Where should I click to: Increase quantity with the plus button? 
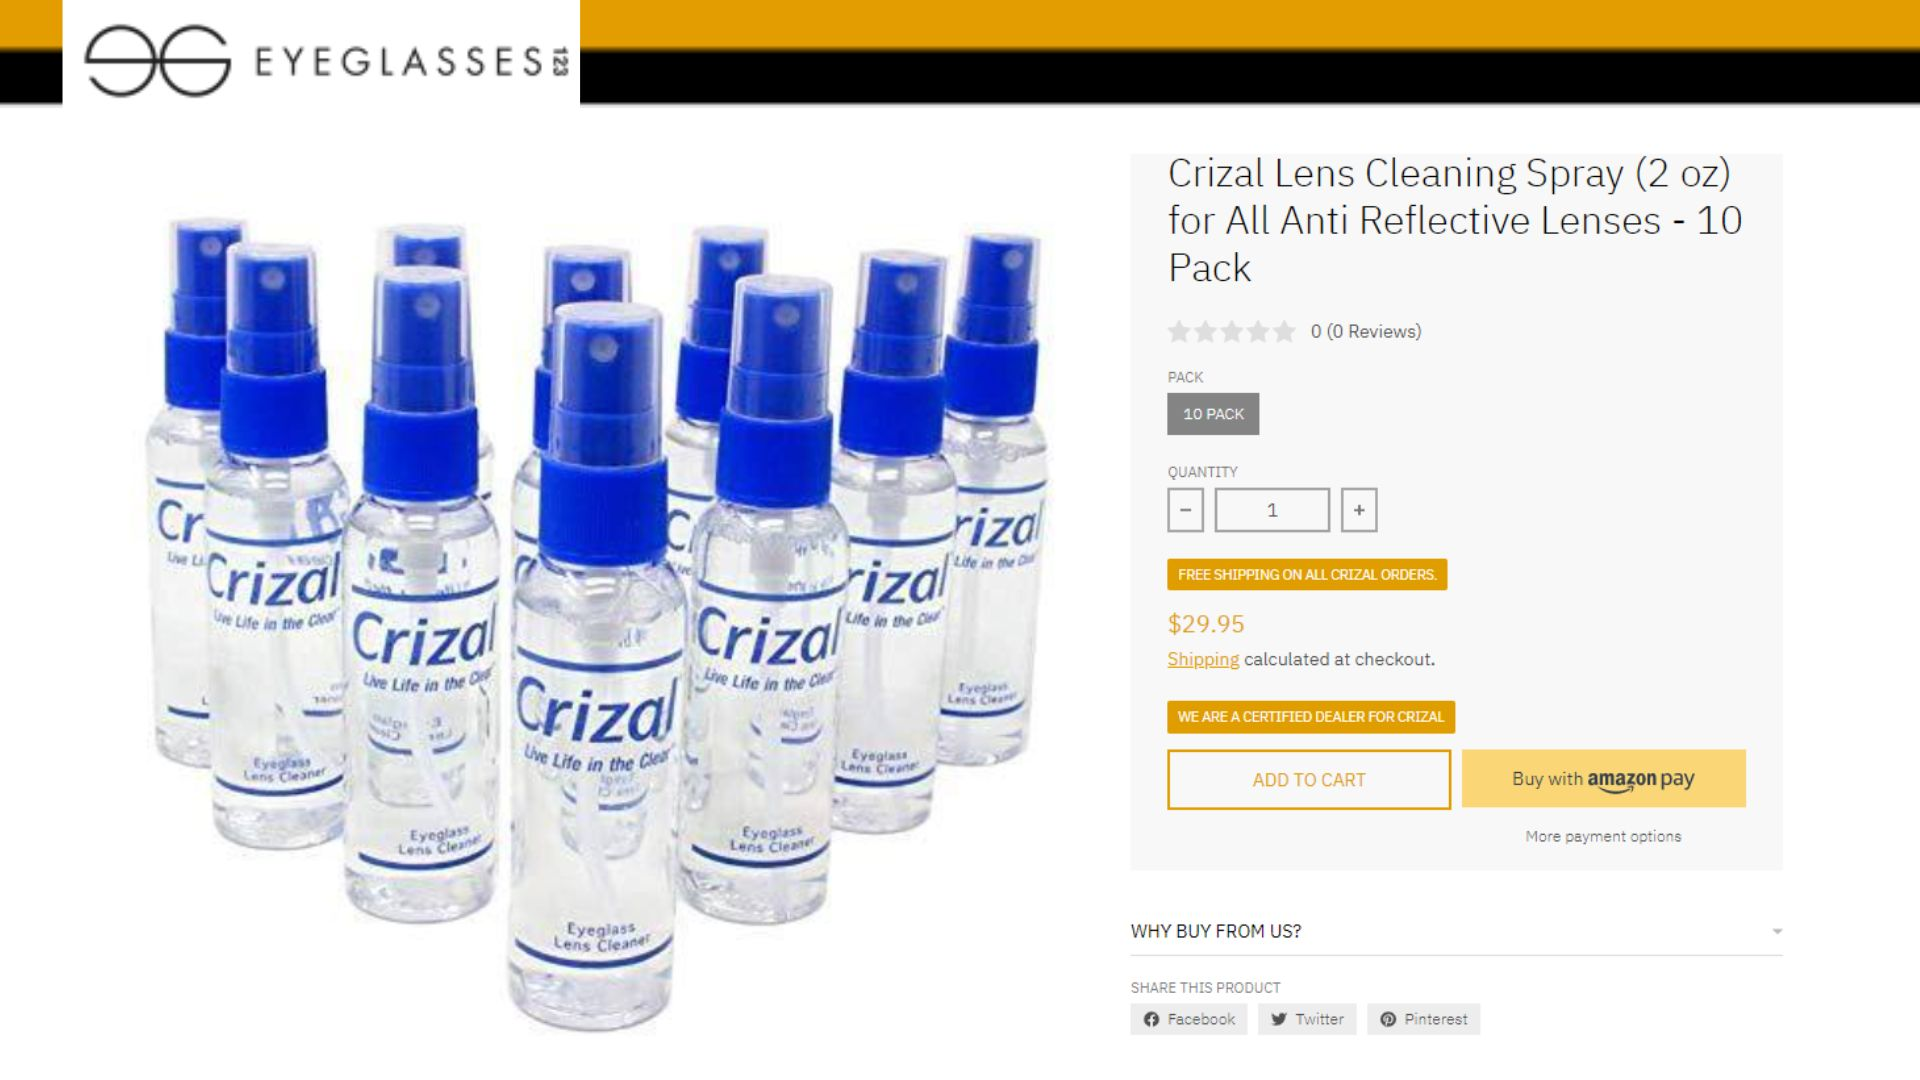[x=1358, y=510]
